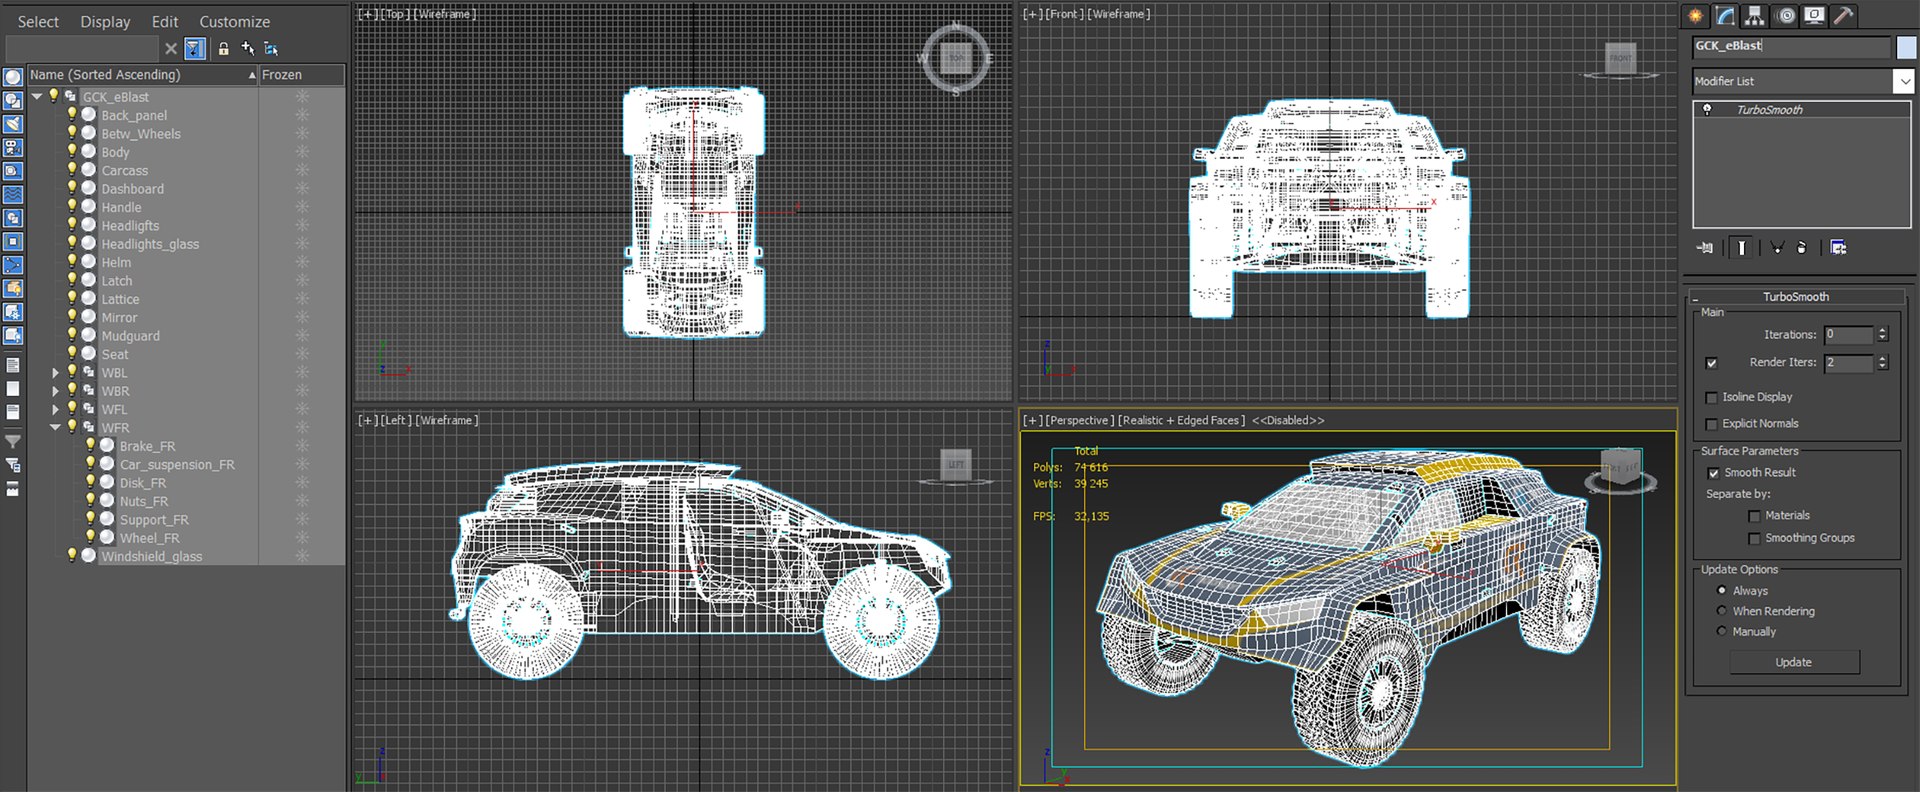This screenshot has height=792, width=1920.
Task: Toggle Display Bones filter icon in explorer
Action: click(13, 266)
